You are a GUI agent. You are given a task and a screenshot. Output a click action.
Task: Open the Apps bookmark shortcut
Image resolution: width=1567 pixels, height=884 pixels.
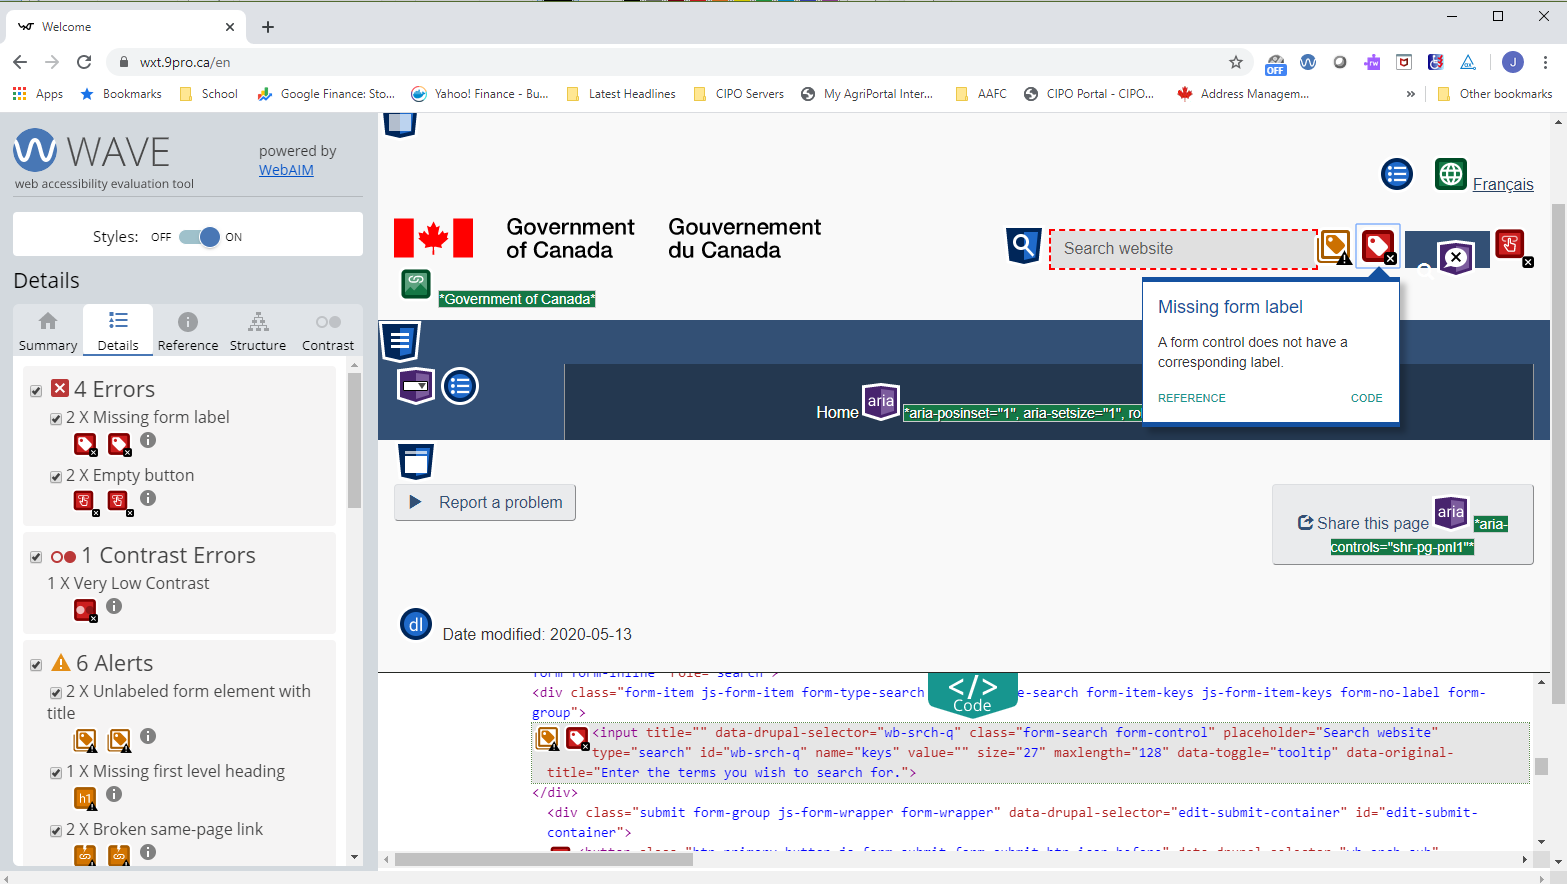tap(38, 94)
